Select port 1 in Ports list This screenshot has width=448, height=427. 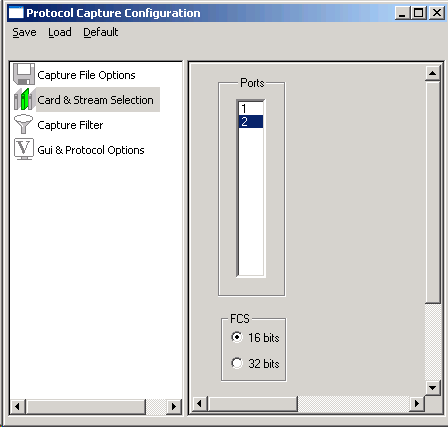click(x=251, y=109)
